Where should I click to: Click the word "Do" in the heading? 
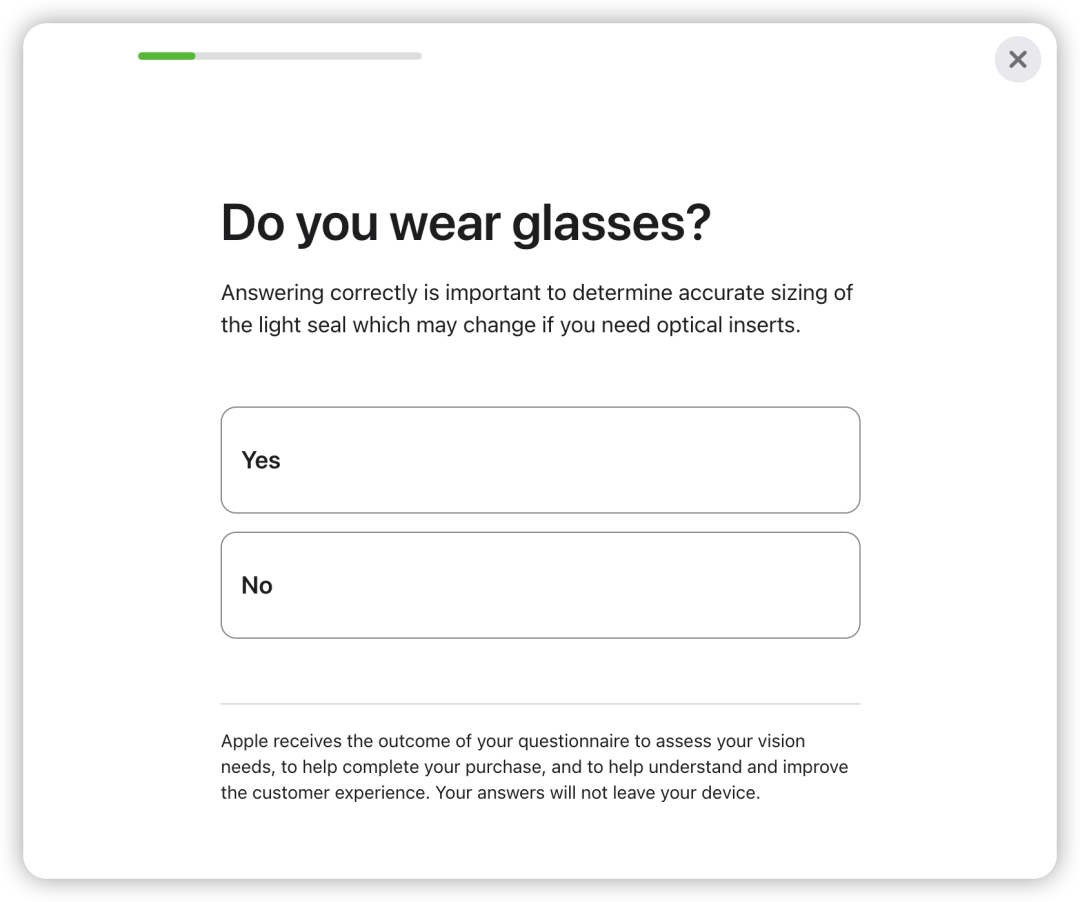252,222
